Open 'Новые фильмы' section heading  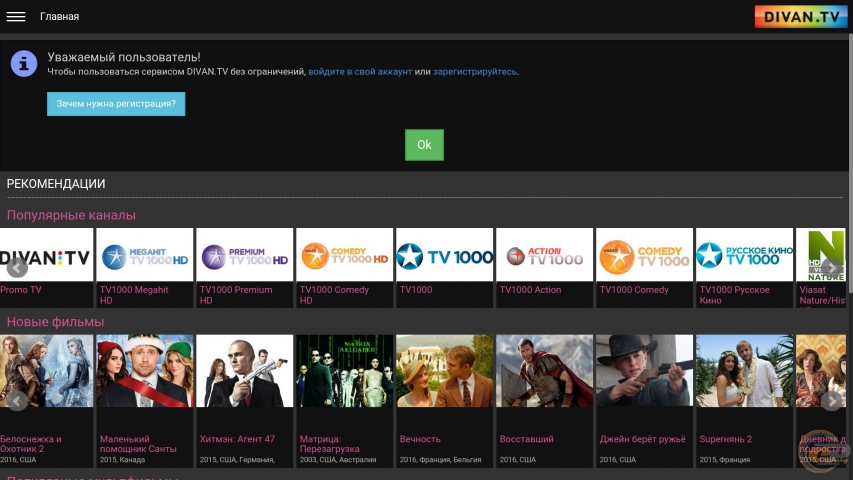tap(55, 321)
